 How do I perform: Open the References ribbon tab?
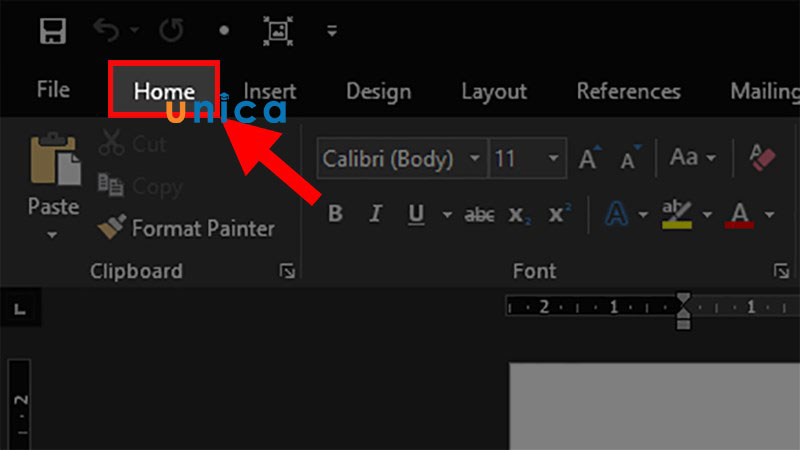tap(628, 91)
